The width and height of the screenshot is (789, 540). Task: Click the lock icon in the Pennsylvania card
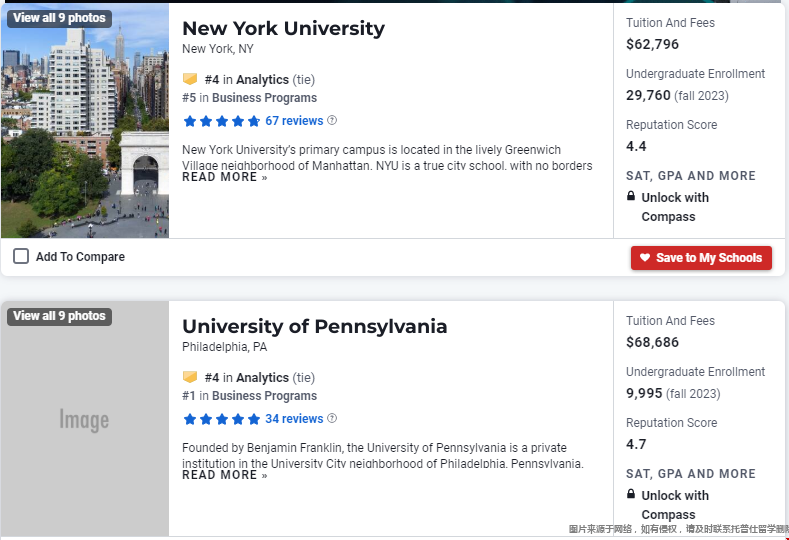pyautogui.click(x=631, y=494)
